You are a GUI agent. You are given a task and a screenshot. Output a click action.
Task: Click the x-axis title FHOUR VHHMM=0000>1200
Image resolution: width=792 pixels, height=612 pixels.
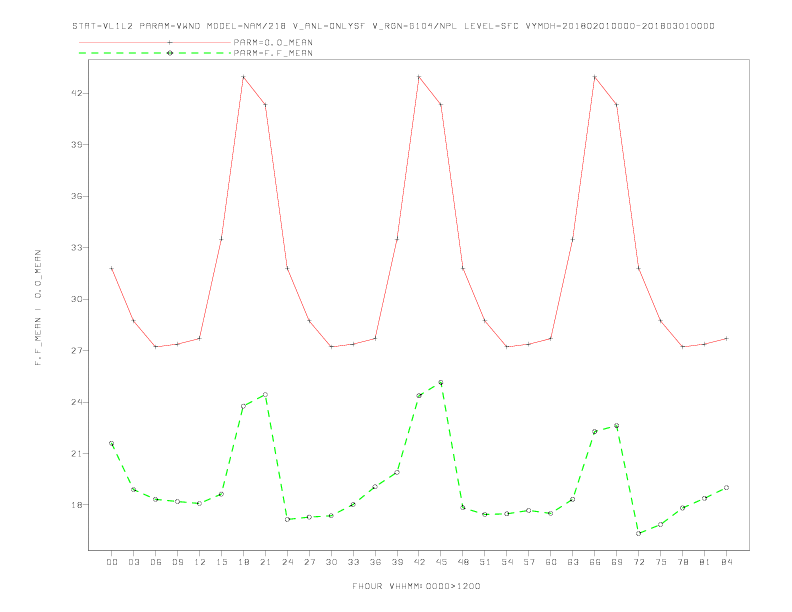416,586
